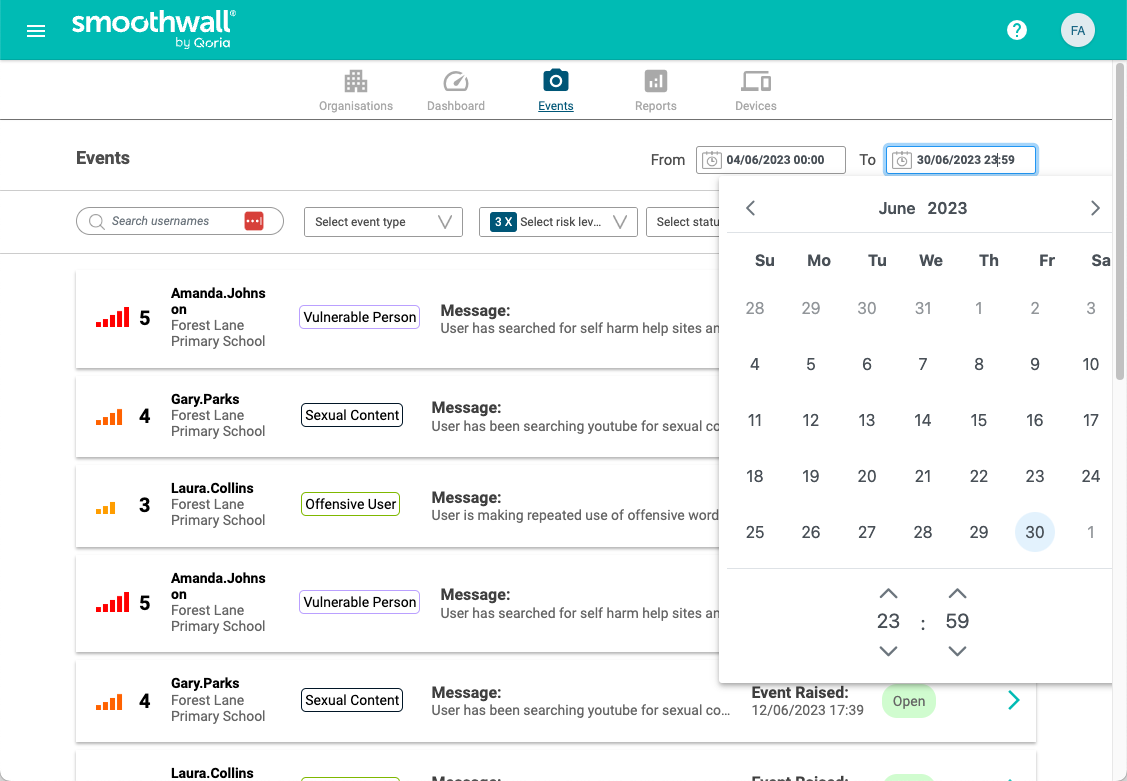Open the hamburger navigation menu

(x=36, y=31)
